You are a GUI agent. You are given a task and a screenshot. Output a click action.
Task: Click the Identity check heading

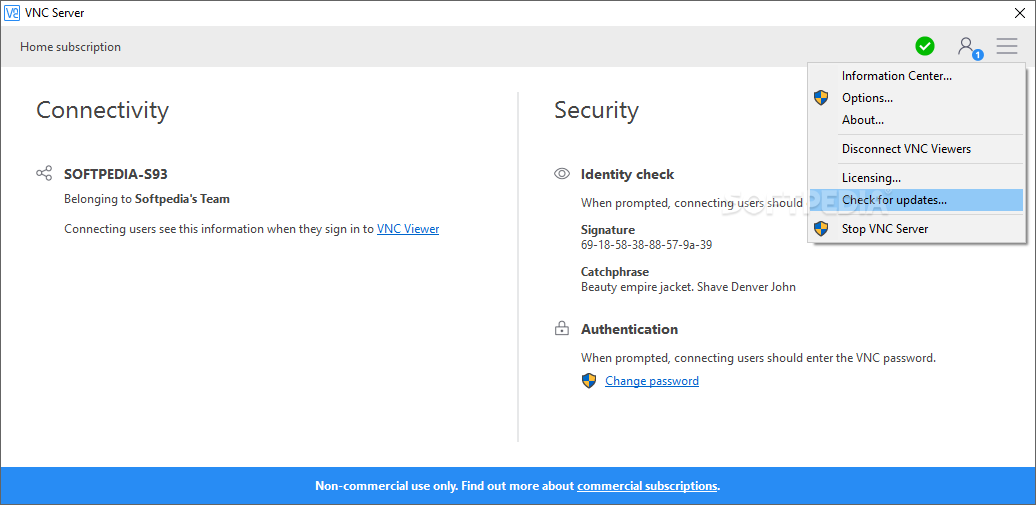pyautogui.click(x=627, y=175)
